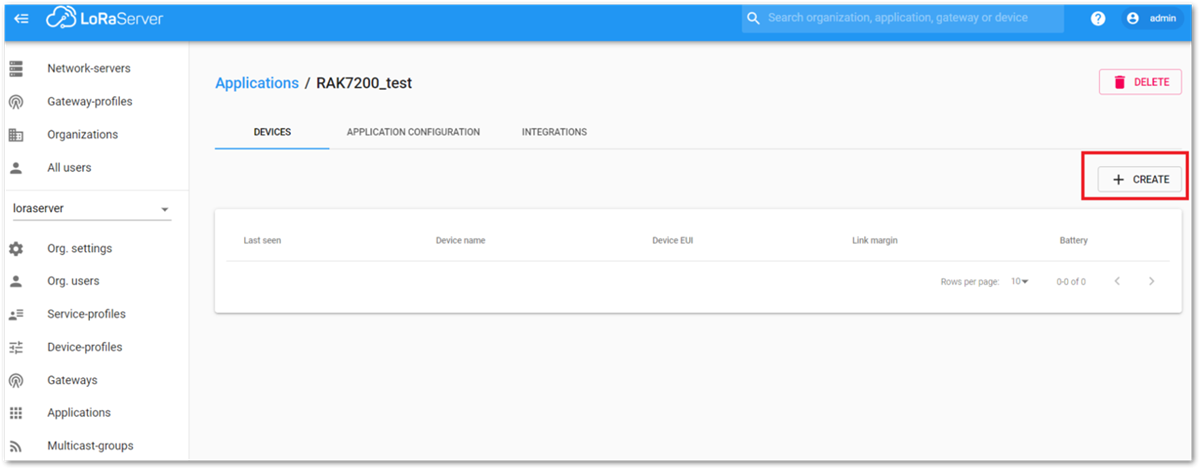
Task: Open Applications in the sidebar
Action: pyautogui.click(x=79, y=413)
